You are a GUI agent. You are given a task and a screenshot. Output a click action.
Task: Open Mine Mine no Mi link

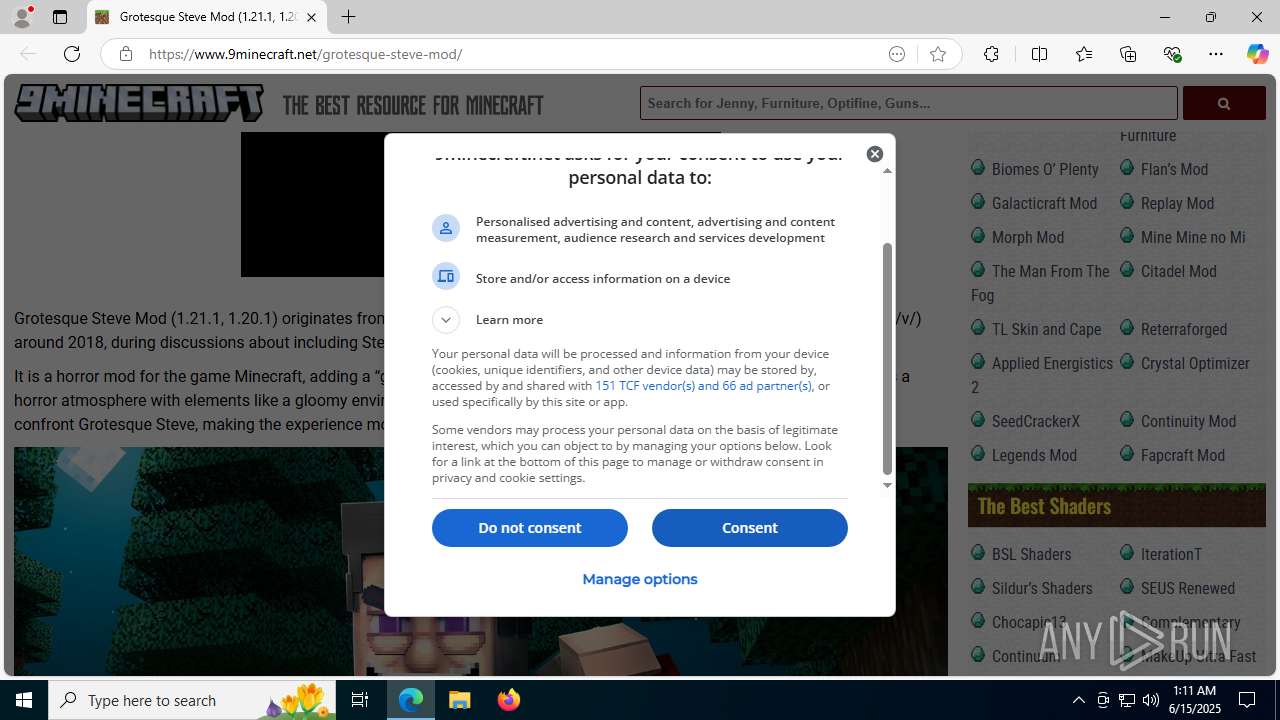[x=1193, y=237]
